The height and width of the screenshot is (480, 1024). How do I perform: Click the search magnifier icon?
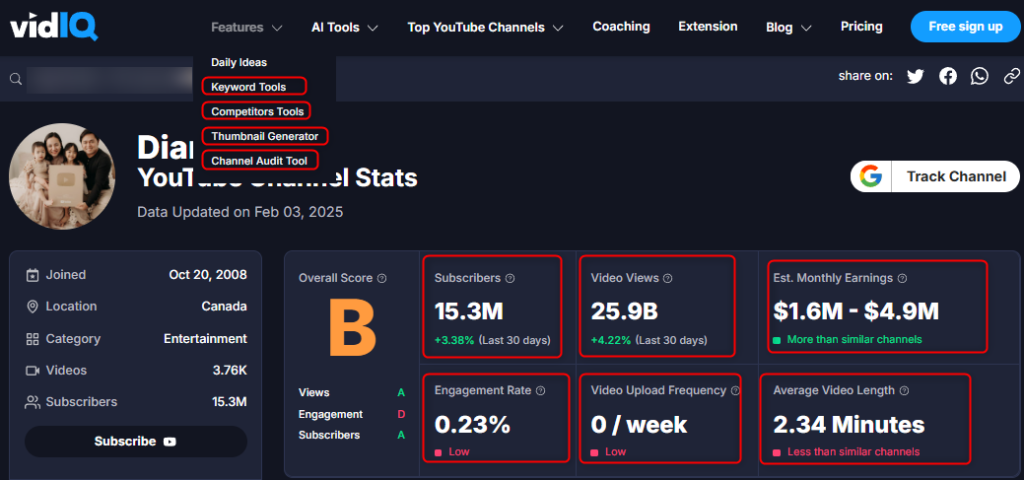16,79
